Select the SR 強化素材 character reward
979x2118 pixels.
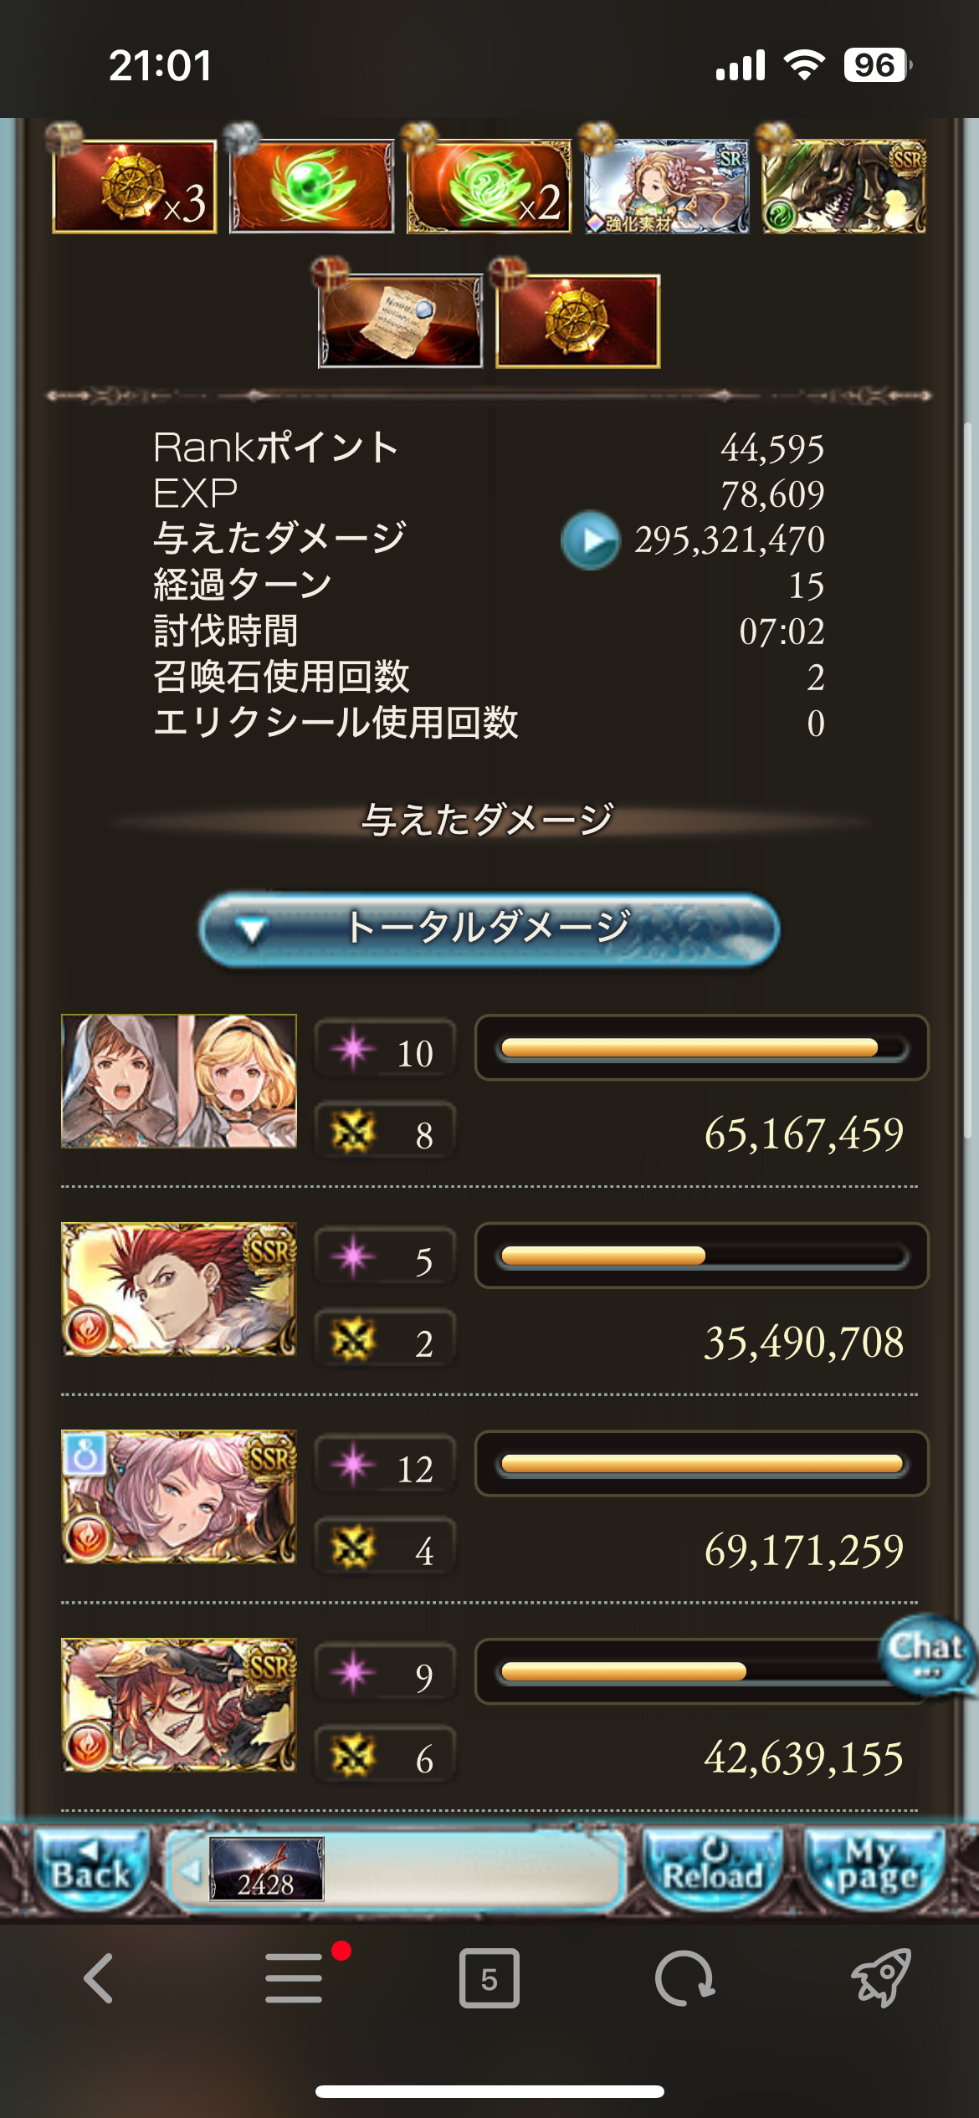point(666,186)
